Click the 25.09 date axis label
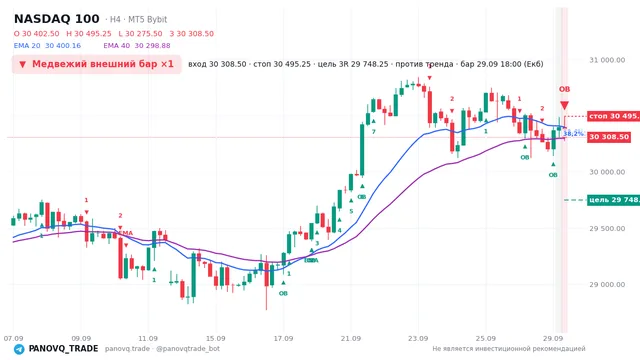Screen dimensions: 640x360 coord(486,338)
